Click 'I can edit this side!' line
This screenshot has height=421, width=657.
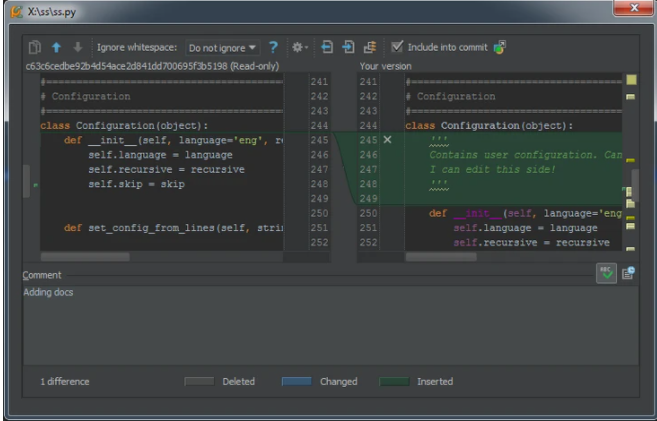pos(492,170)
